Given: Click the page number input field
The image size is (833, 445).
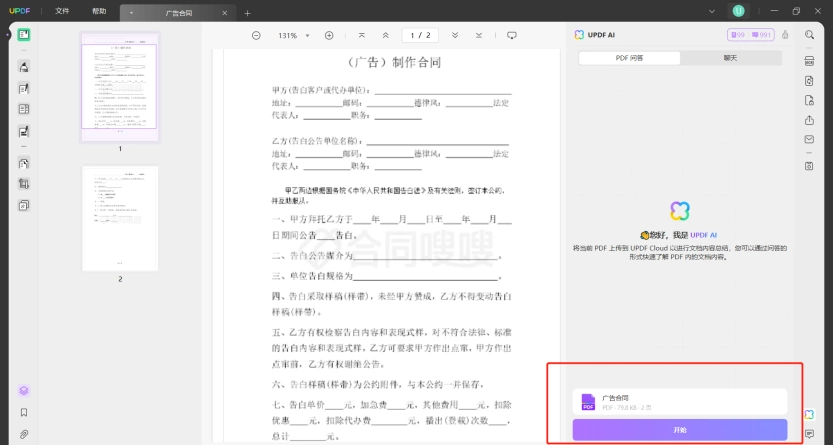Looking at the screenshot, I should (x=420, y=36).
